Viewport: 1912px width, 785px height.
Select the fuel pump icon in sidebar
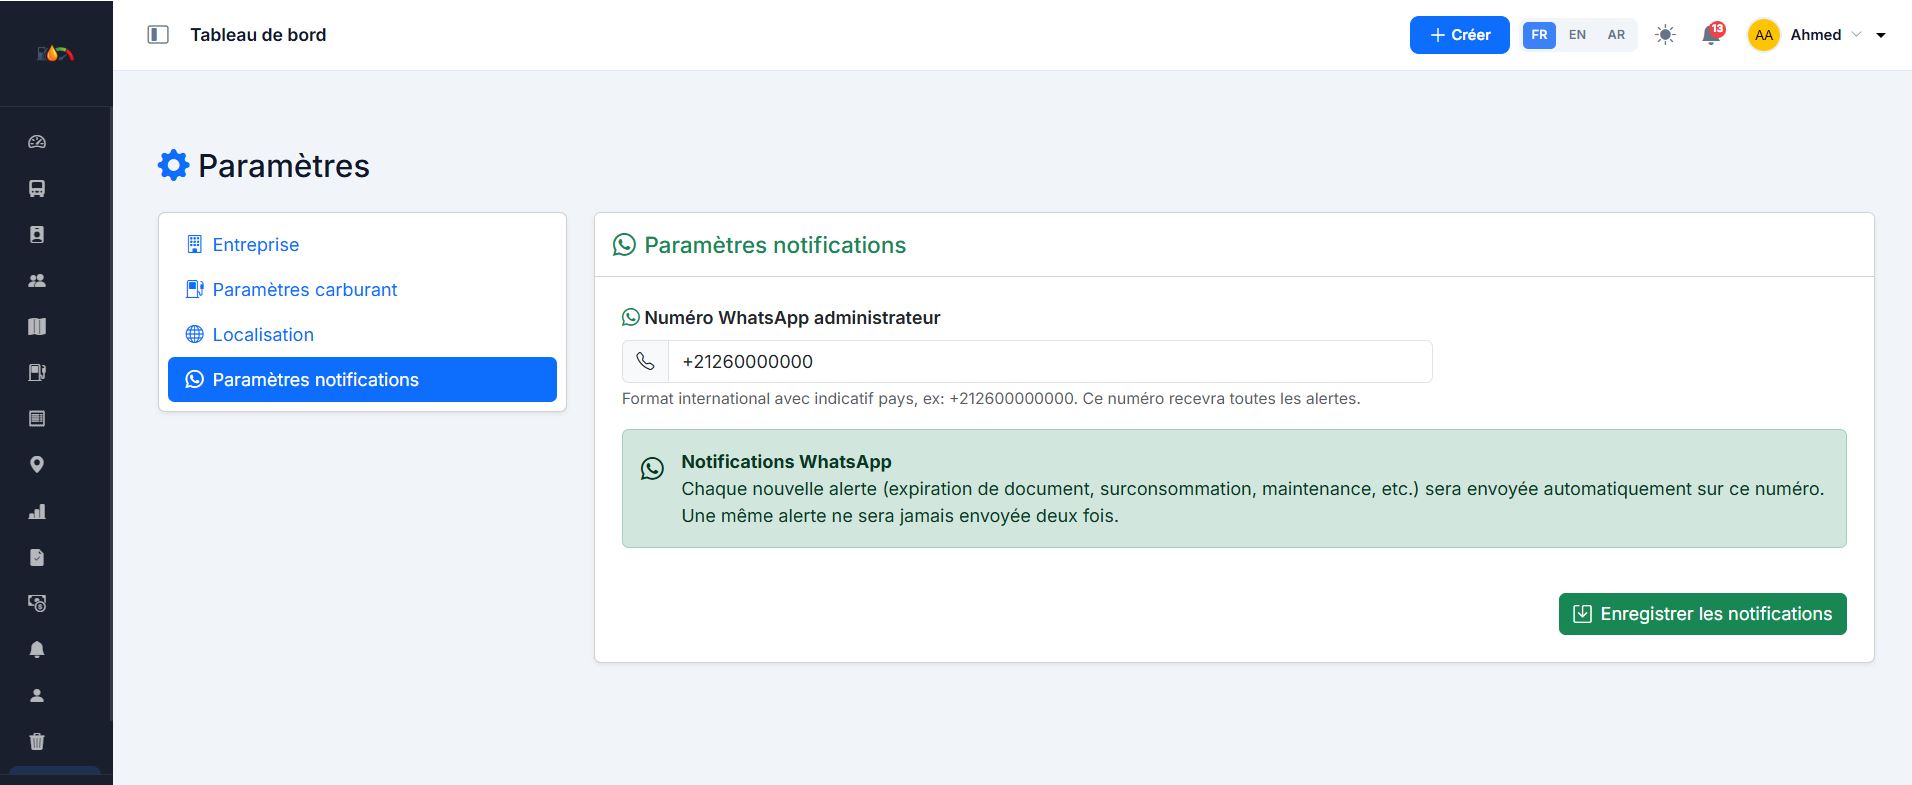37,373
